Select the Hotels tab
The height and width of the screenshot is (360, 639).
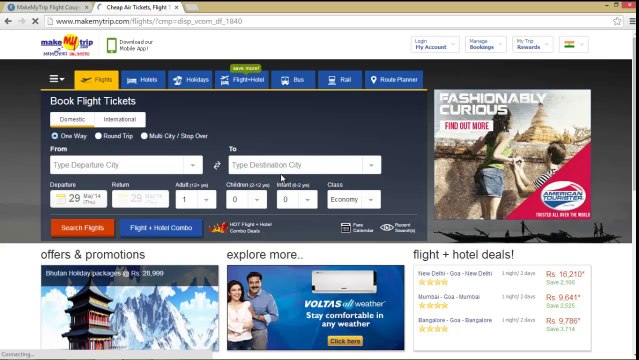tap(143, 80)
